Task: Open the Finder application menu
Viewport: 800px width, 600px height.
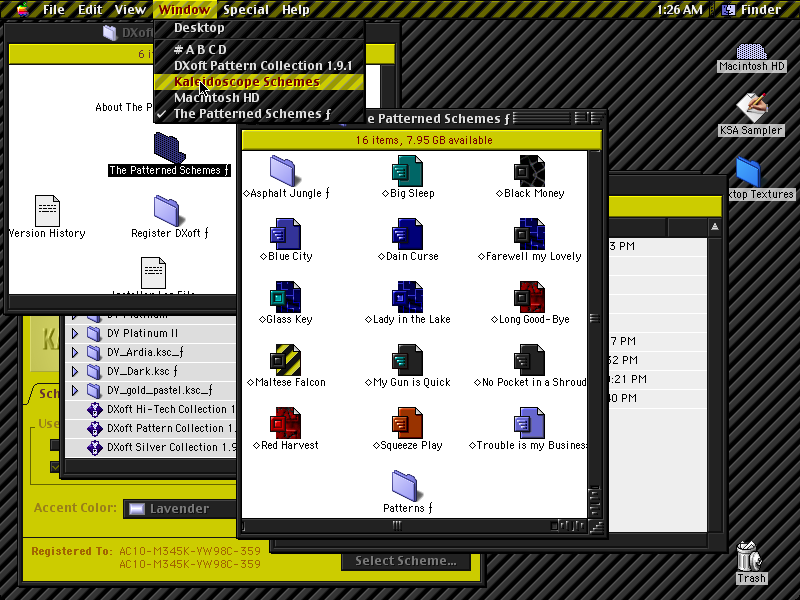Action: (x=752, y=10)
